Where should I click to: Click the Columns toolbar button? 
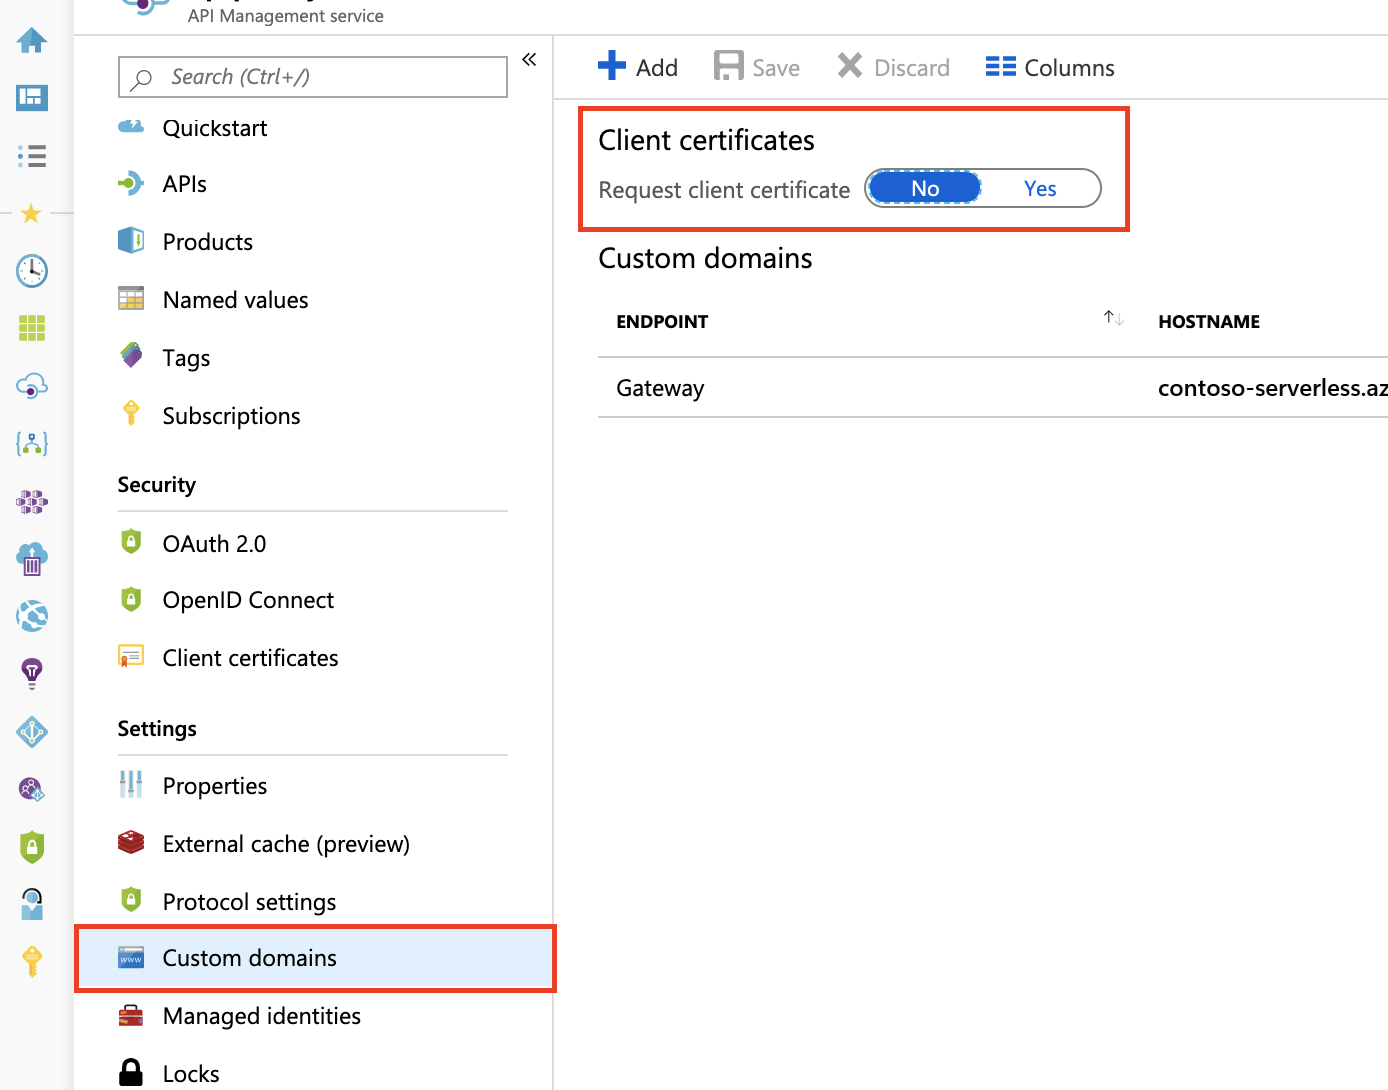1050,67
